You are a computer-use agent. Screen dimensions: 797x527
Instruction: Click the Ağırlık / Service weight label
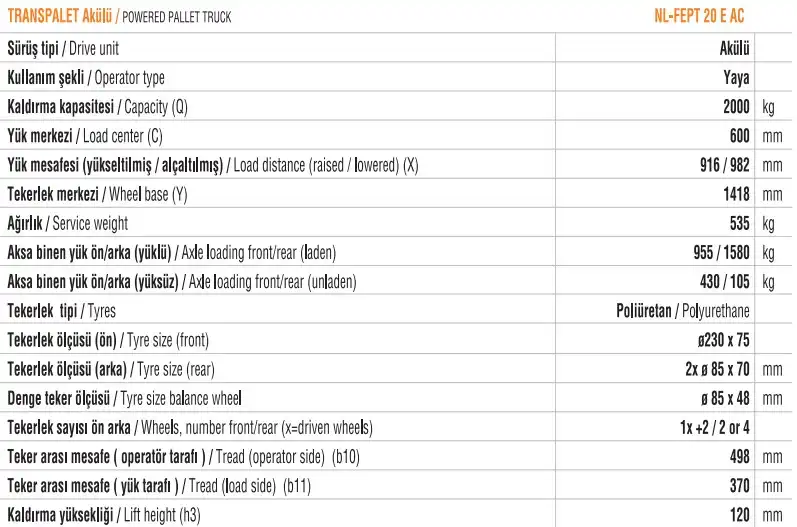[x=68, y=223]
